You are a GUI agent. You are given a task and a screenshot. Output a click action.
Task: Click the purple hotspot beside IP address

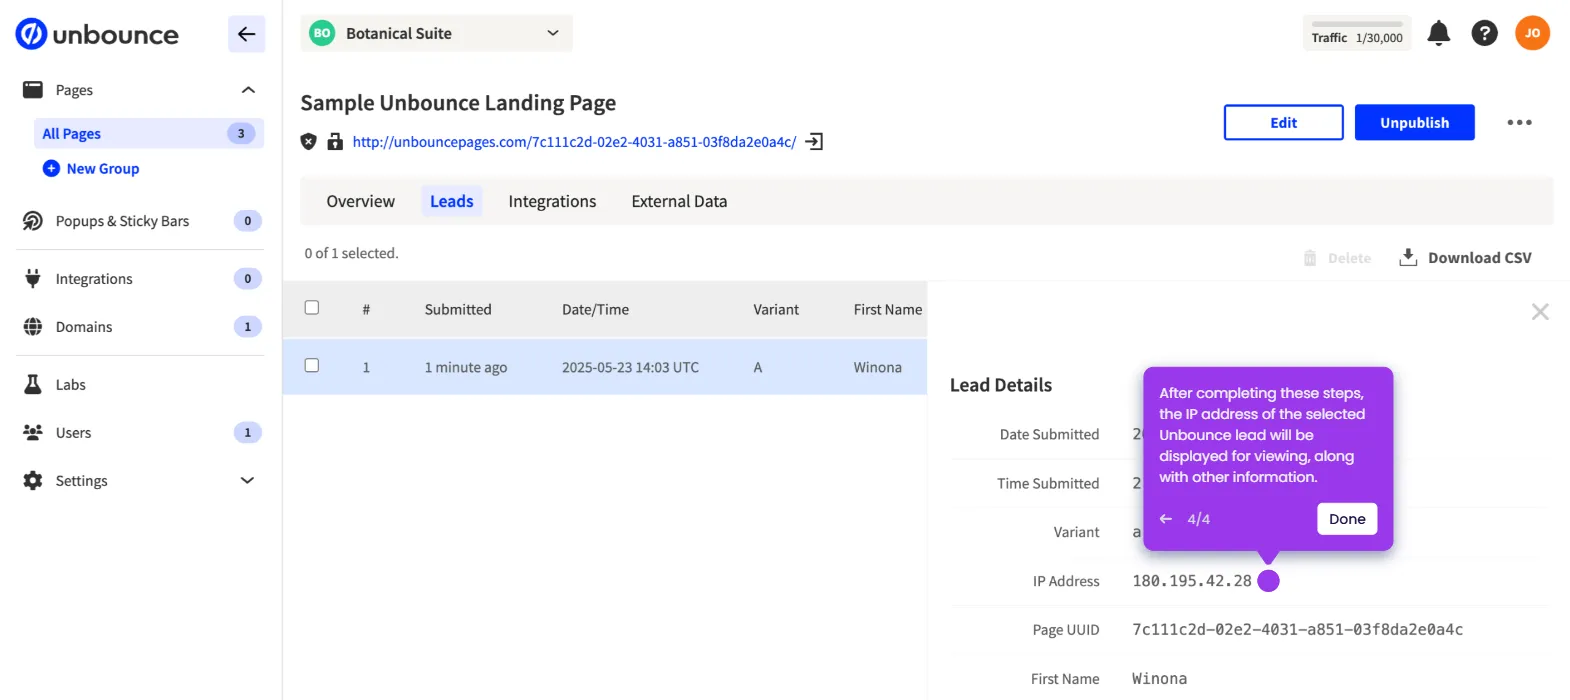point(1268,581)
